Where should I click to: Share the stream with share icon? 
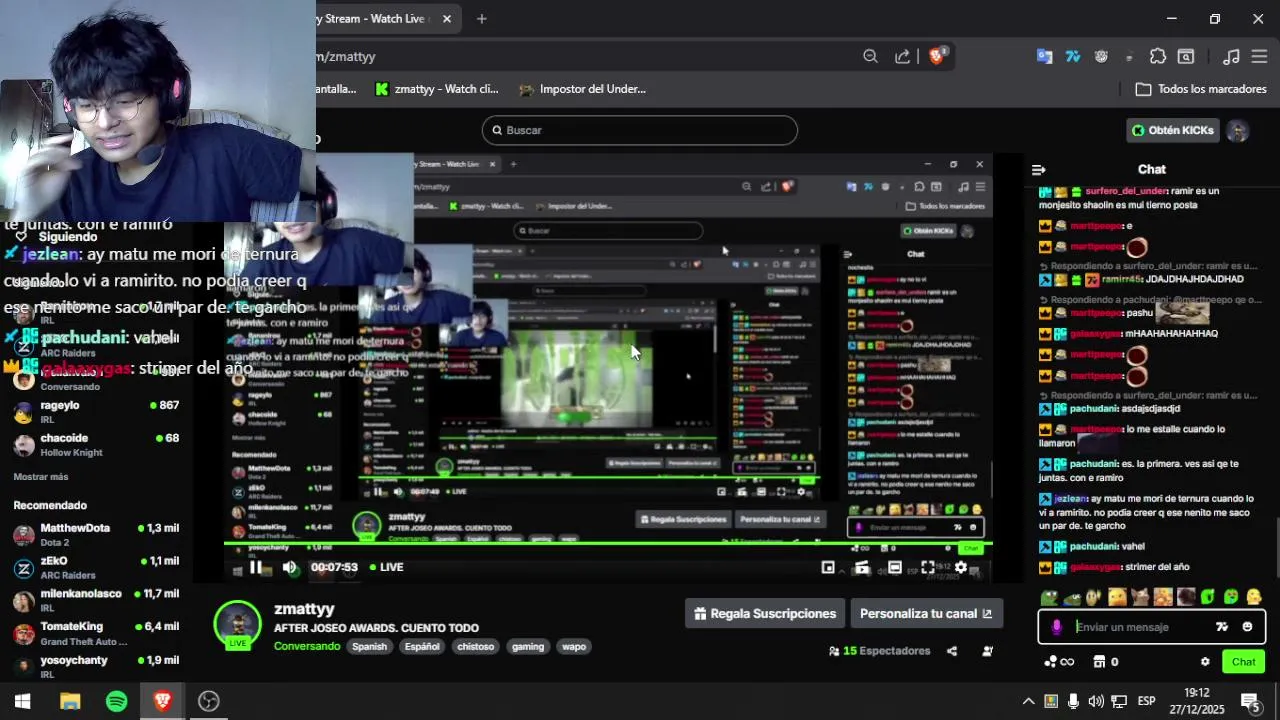952,651
